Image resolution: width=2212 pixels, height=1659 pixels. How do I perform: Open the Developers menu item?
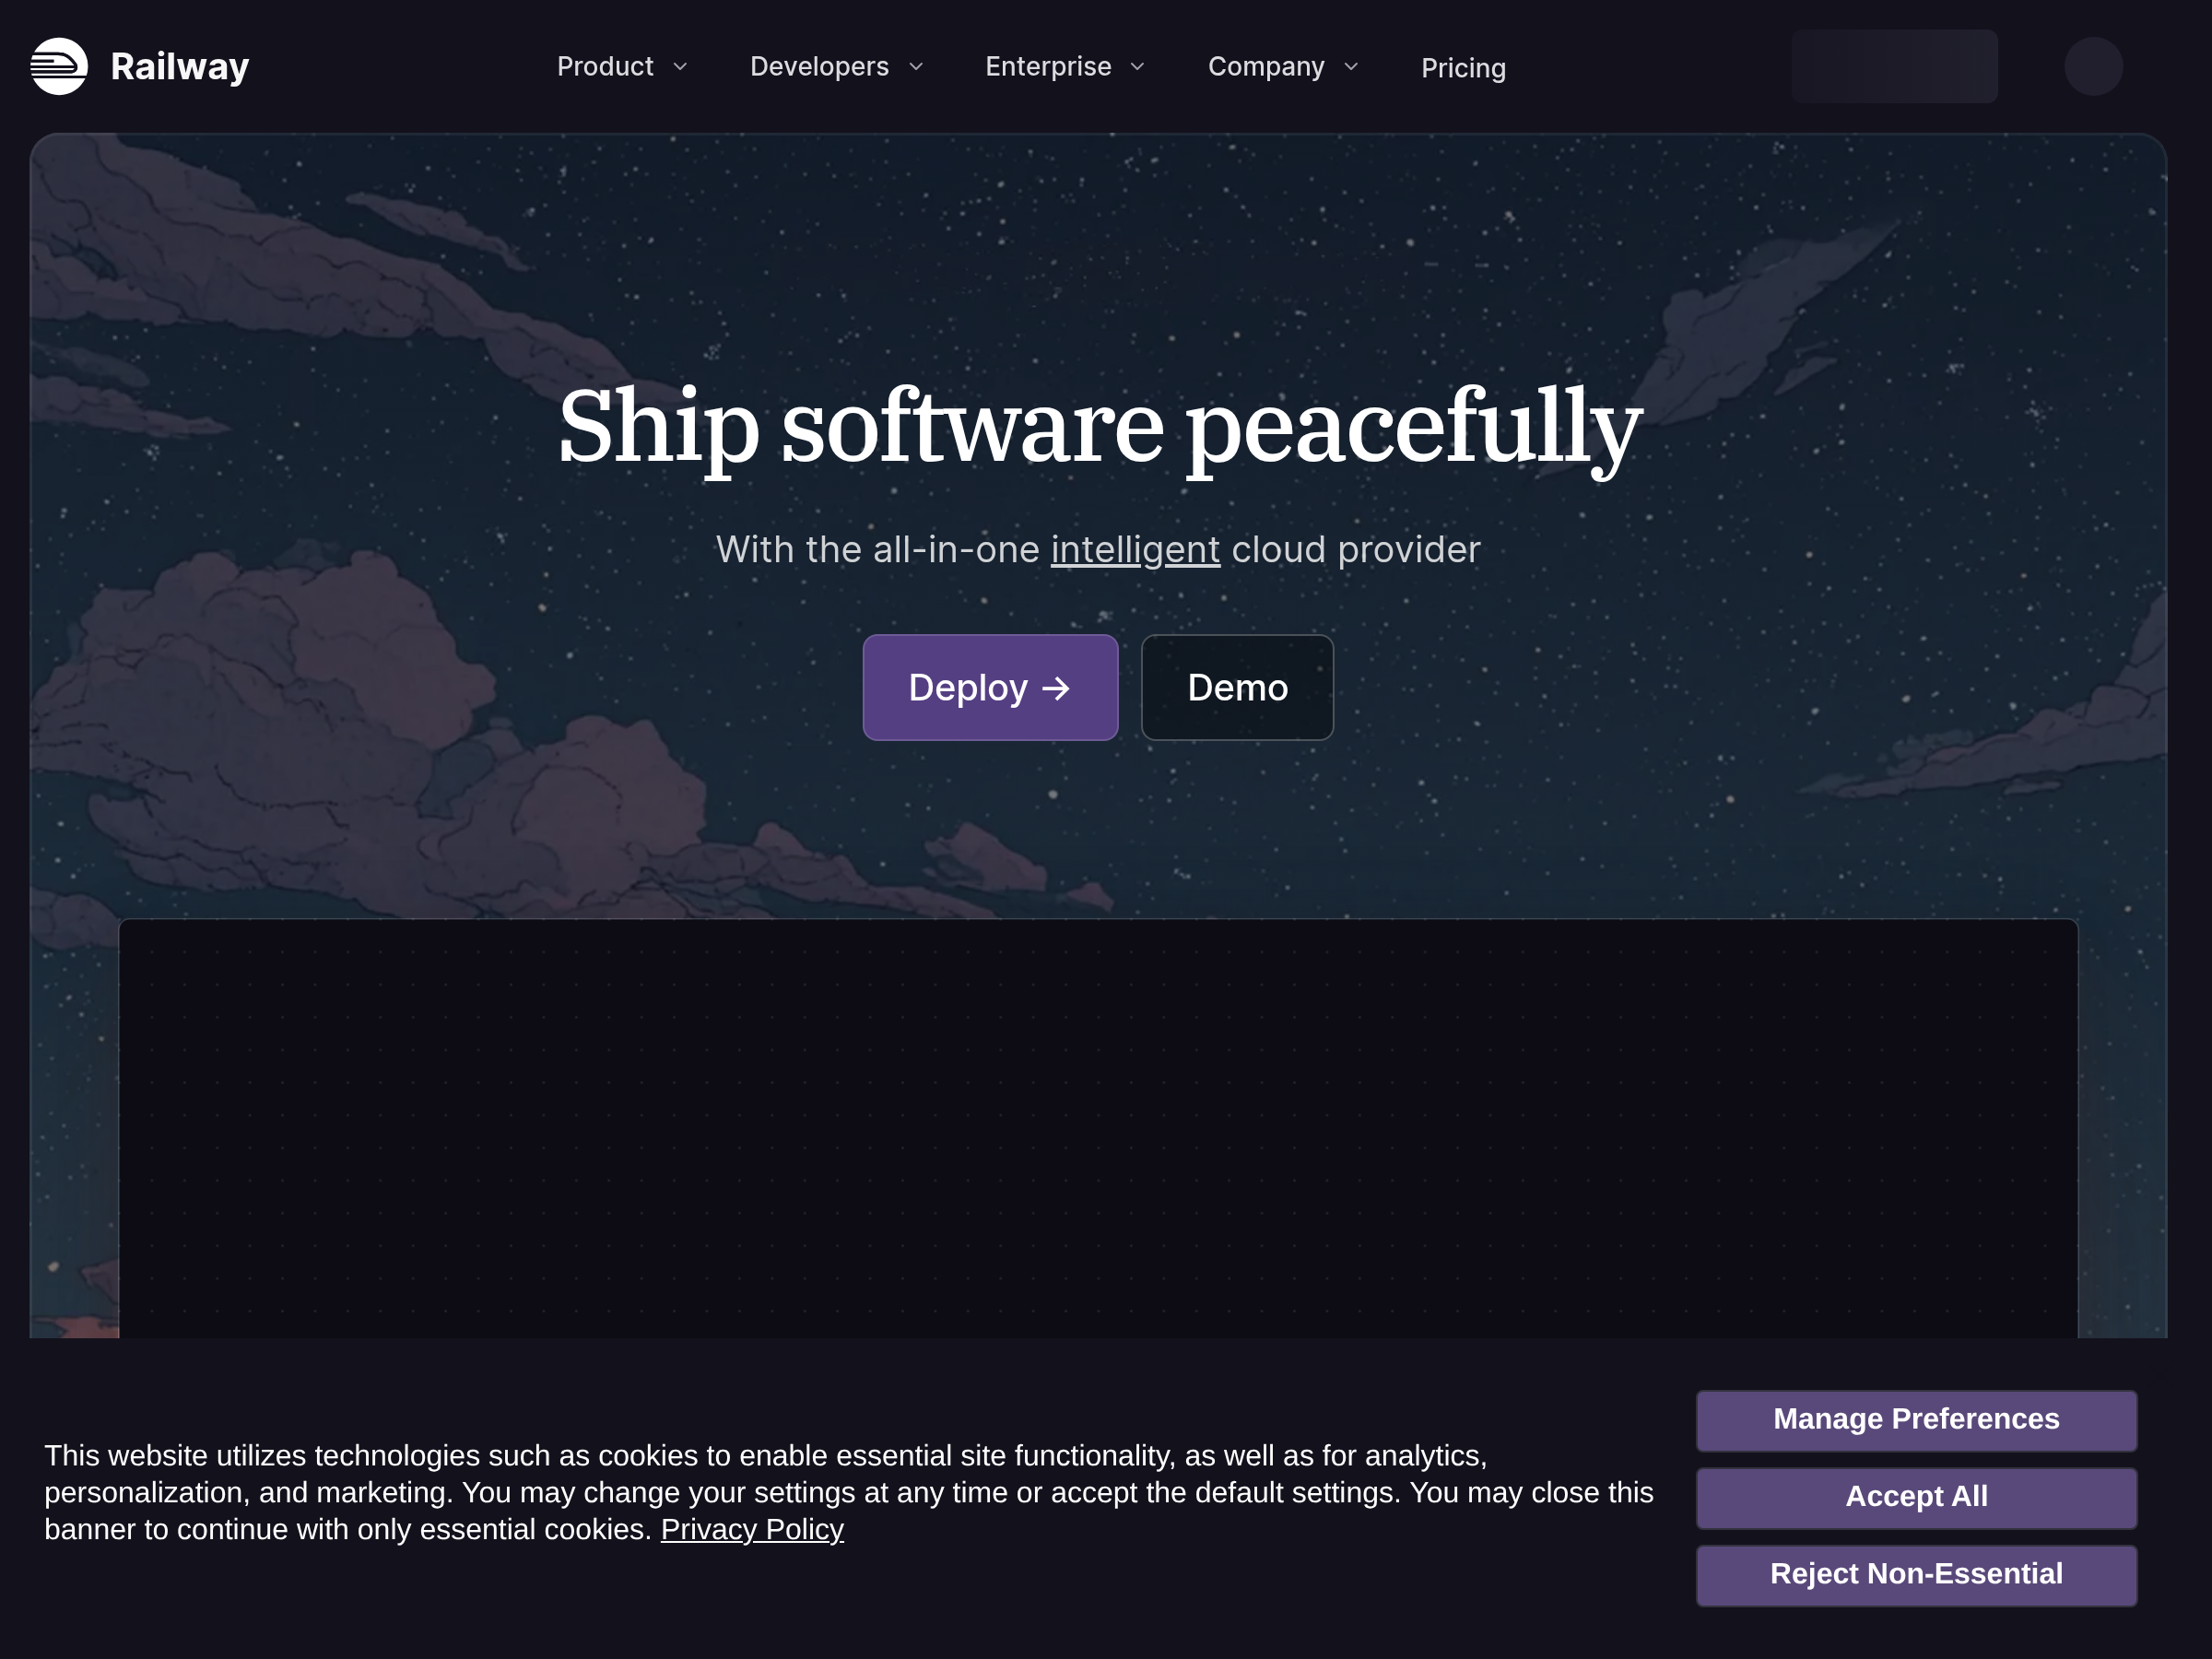(838, 67)
